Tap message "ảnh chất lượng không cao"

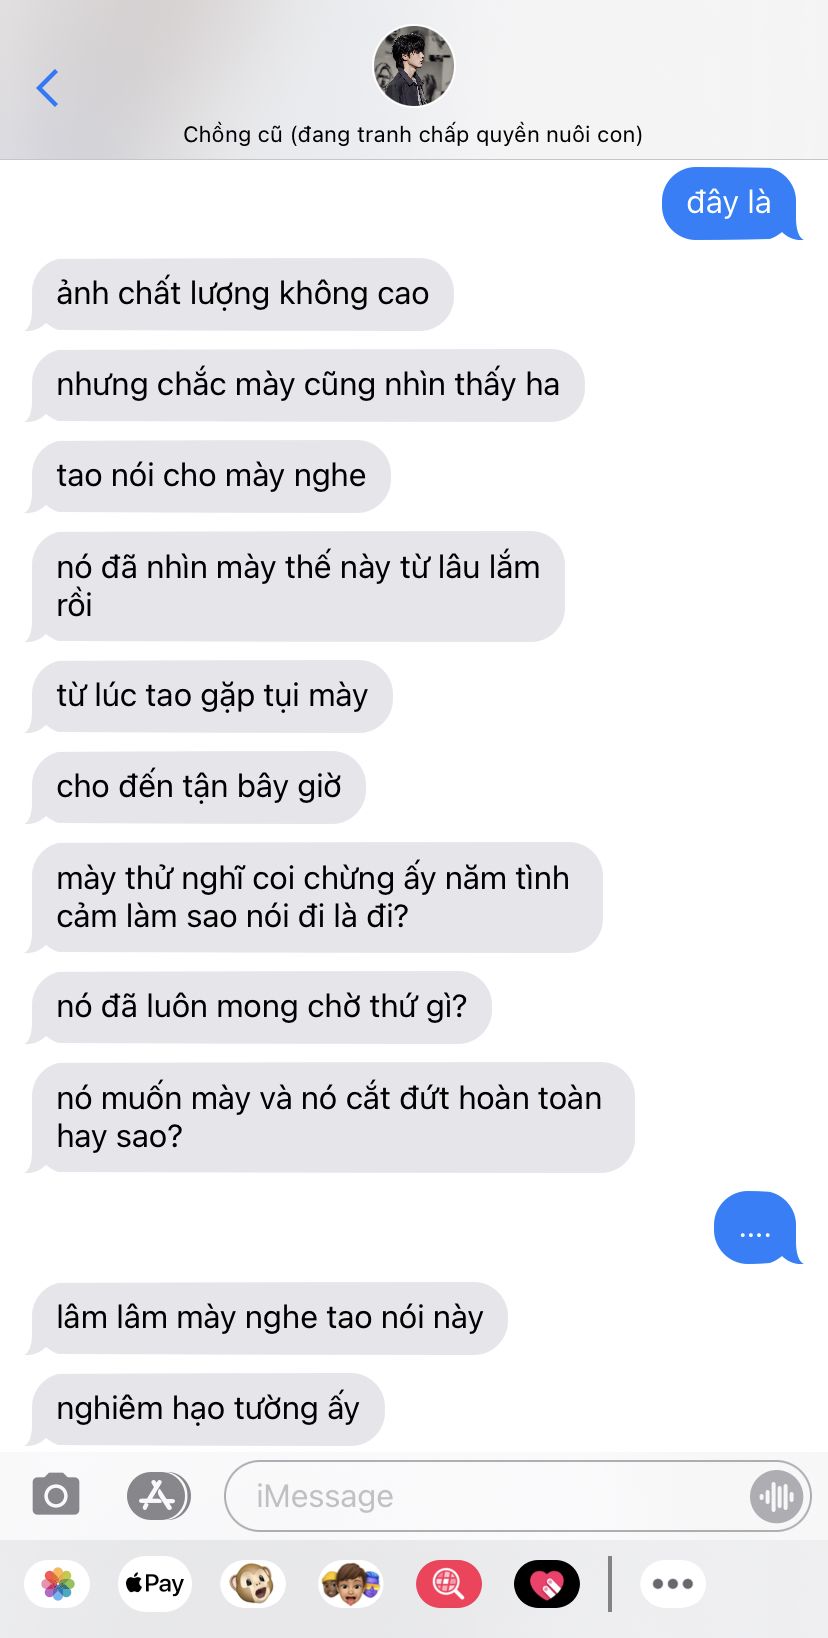tap(242, 294)
